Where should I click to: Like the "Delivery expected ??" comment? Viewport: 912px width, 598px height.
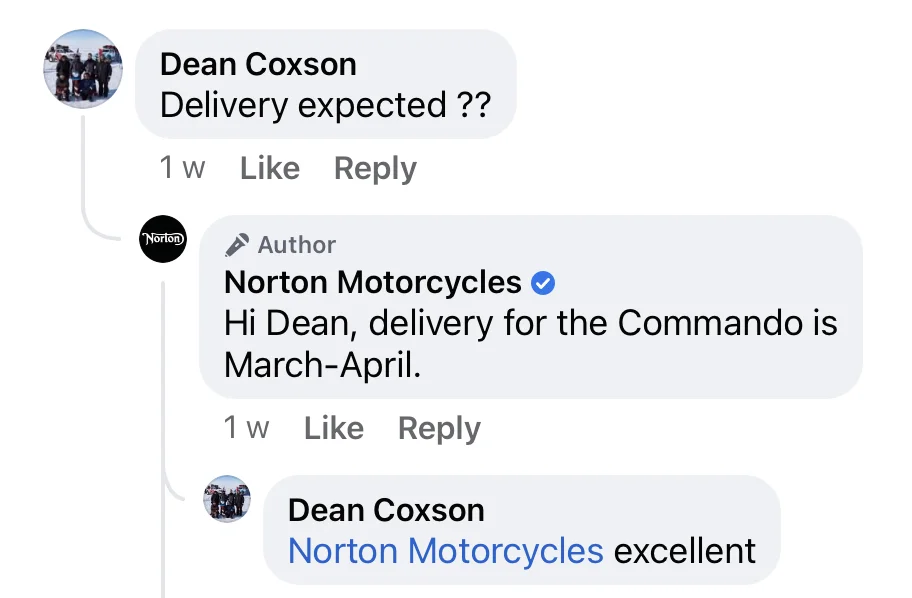(x=270, y=168)
